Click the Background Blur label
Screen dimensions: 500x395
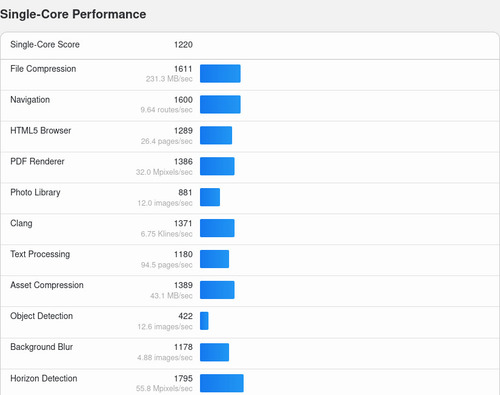pos(41,347)
